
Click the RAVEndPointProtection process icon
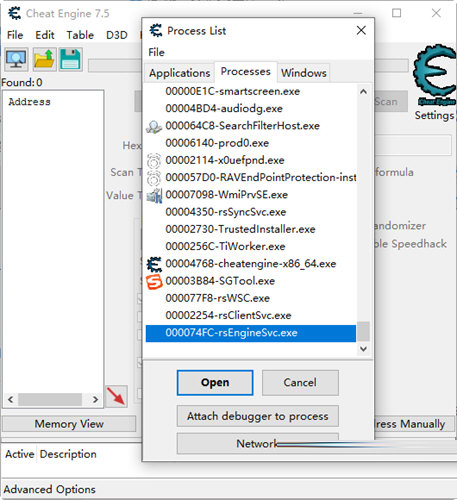click(x=154, y=178)
